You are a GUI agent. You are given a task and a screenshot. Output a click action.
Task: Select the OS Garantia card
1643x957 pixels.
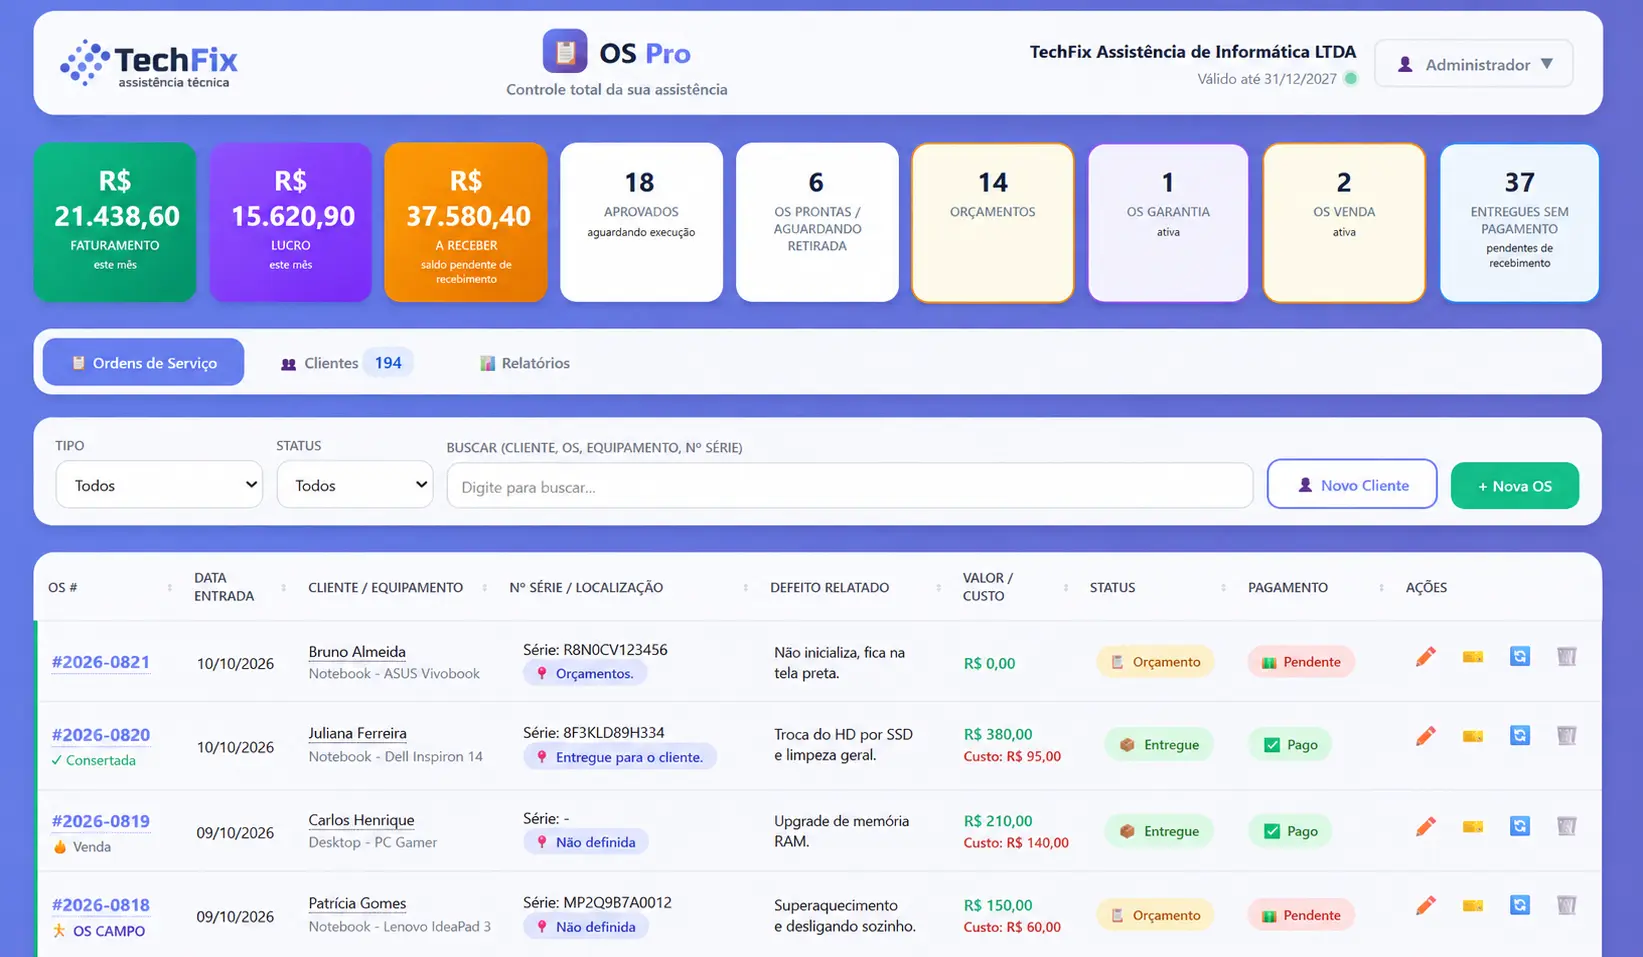pos(1168,222)
